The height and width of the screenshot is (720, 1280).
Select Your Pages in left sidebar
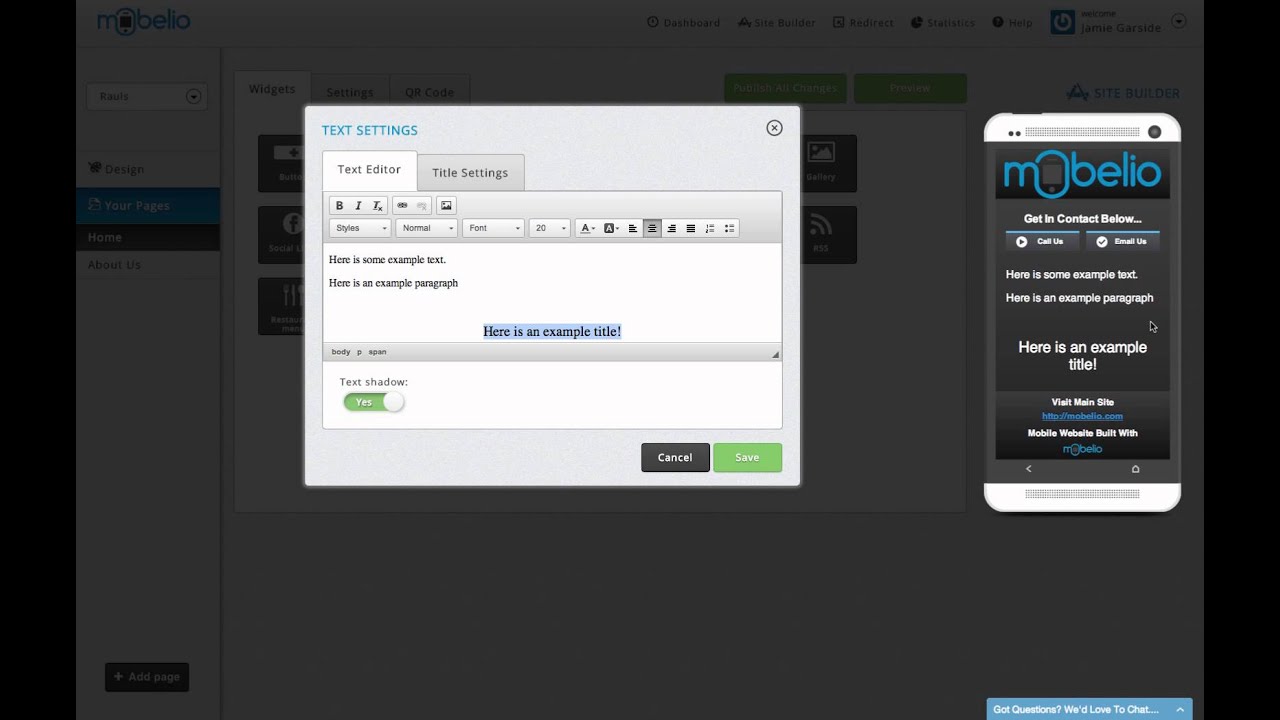coord(148,205)
